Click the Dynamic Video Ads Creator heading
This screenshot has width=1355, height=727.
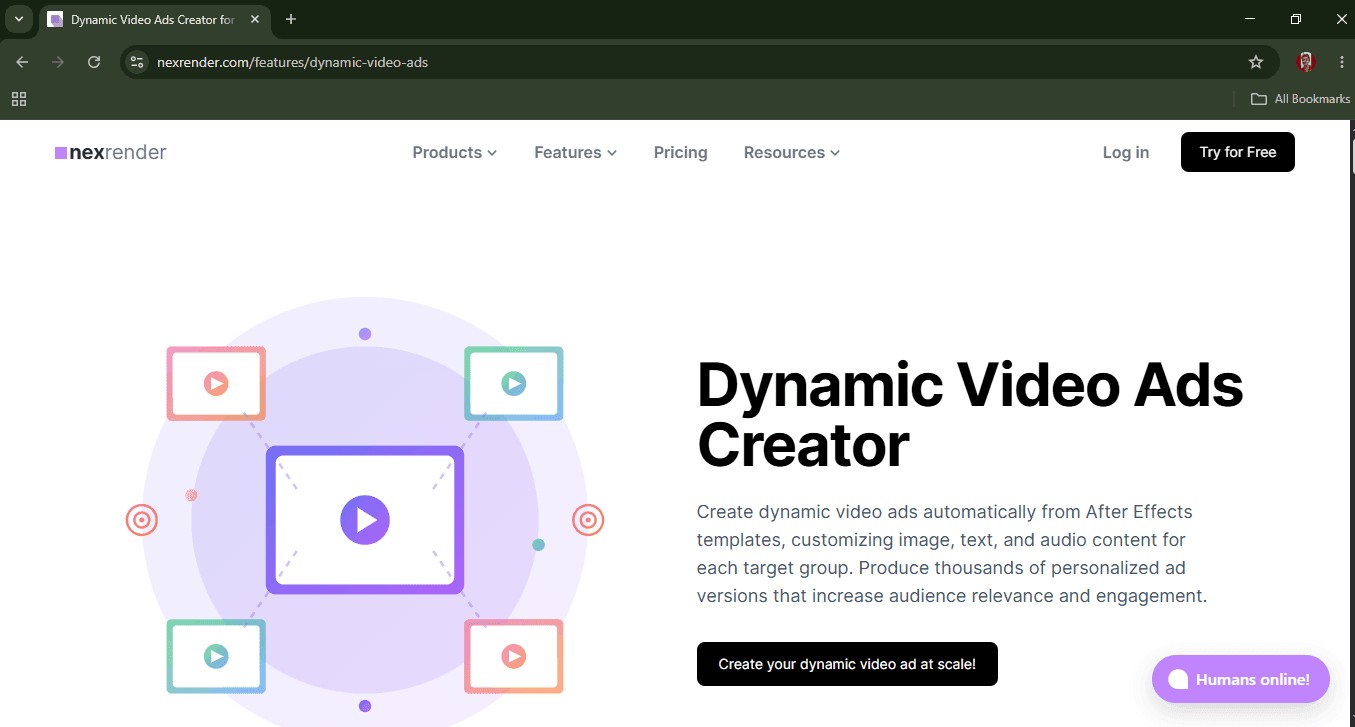pos(970,414)
